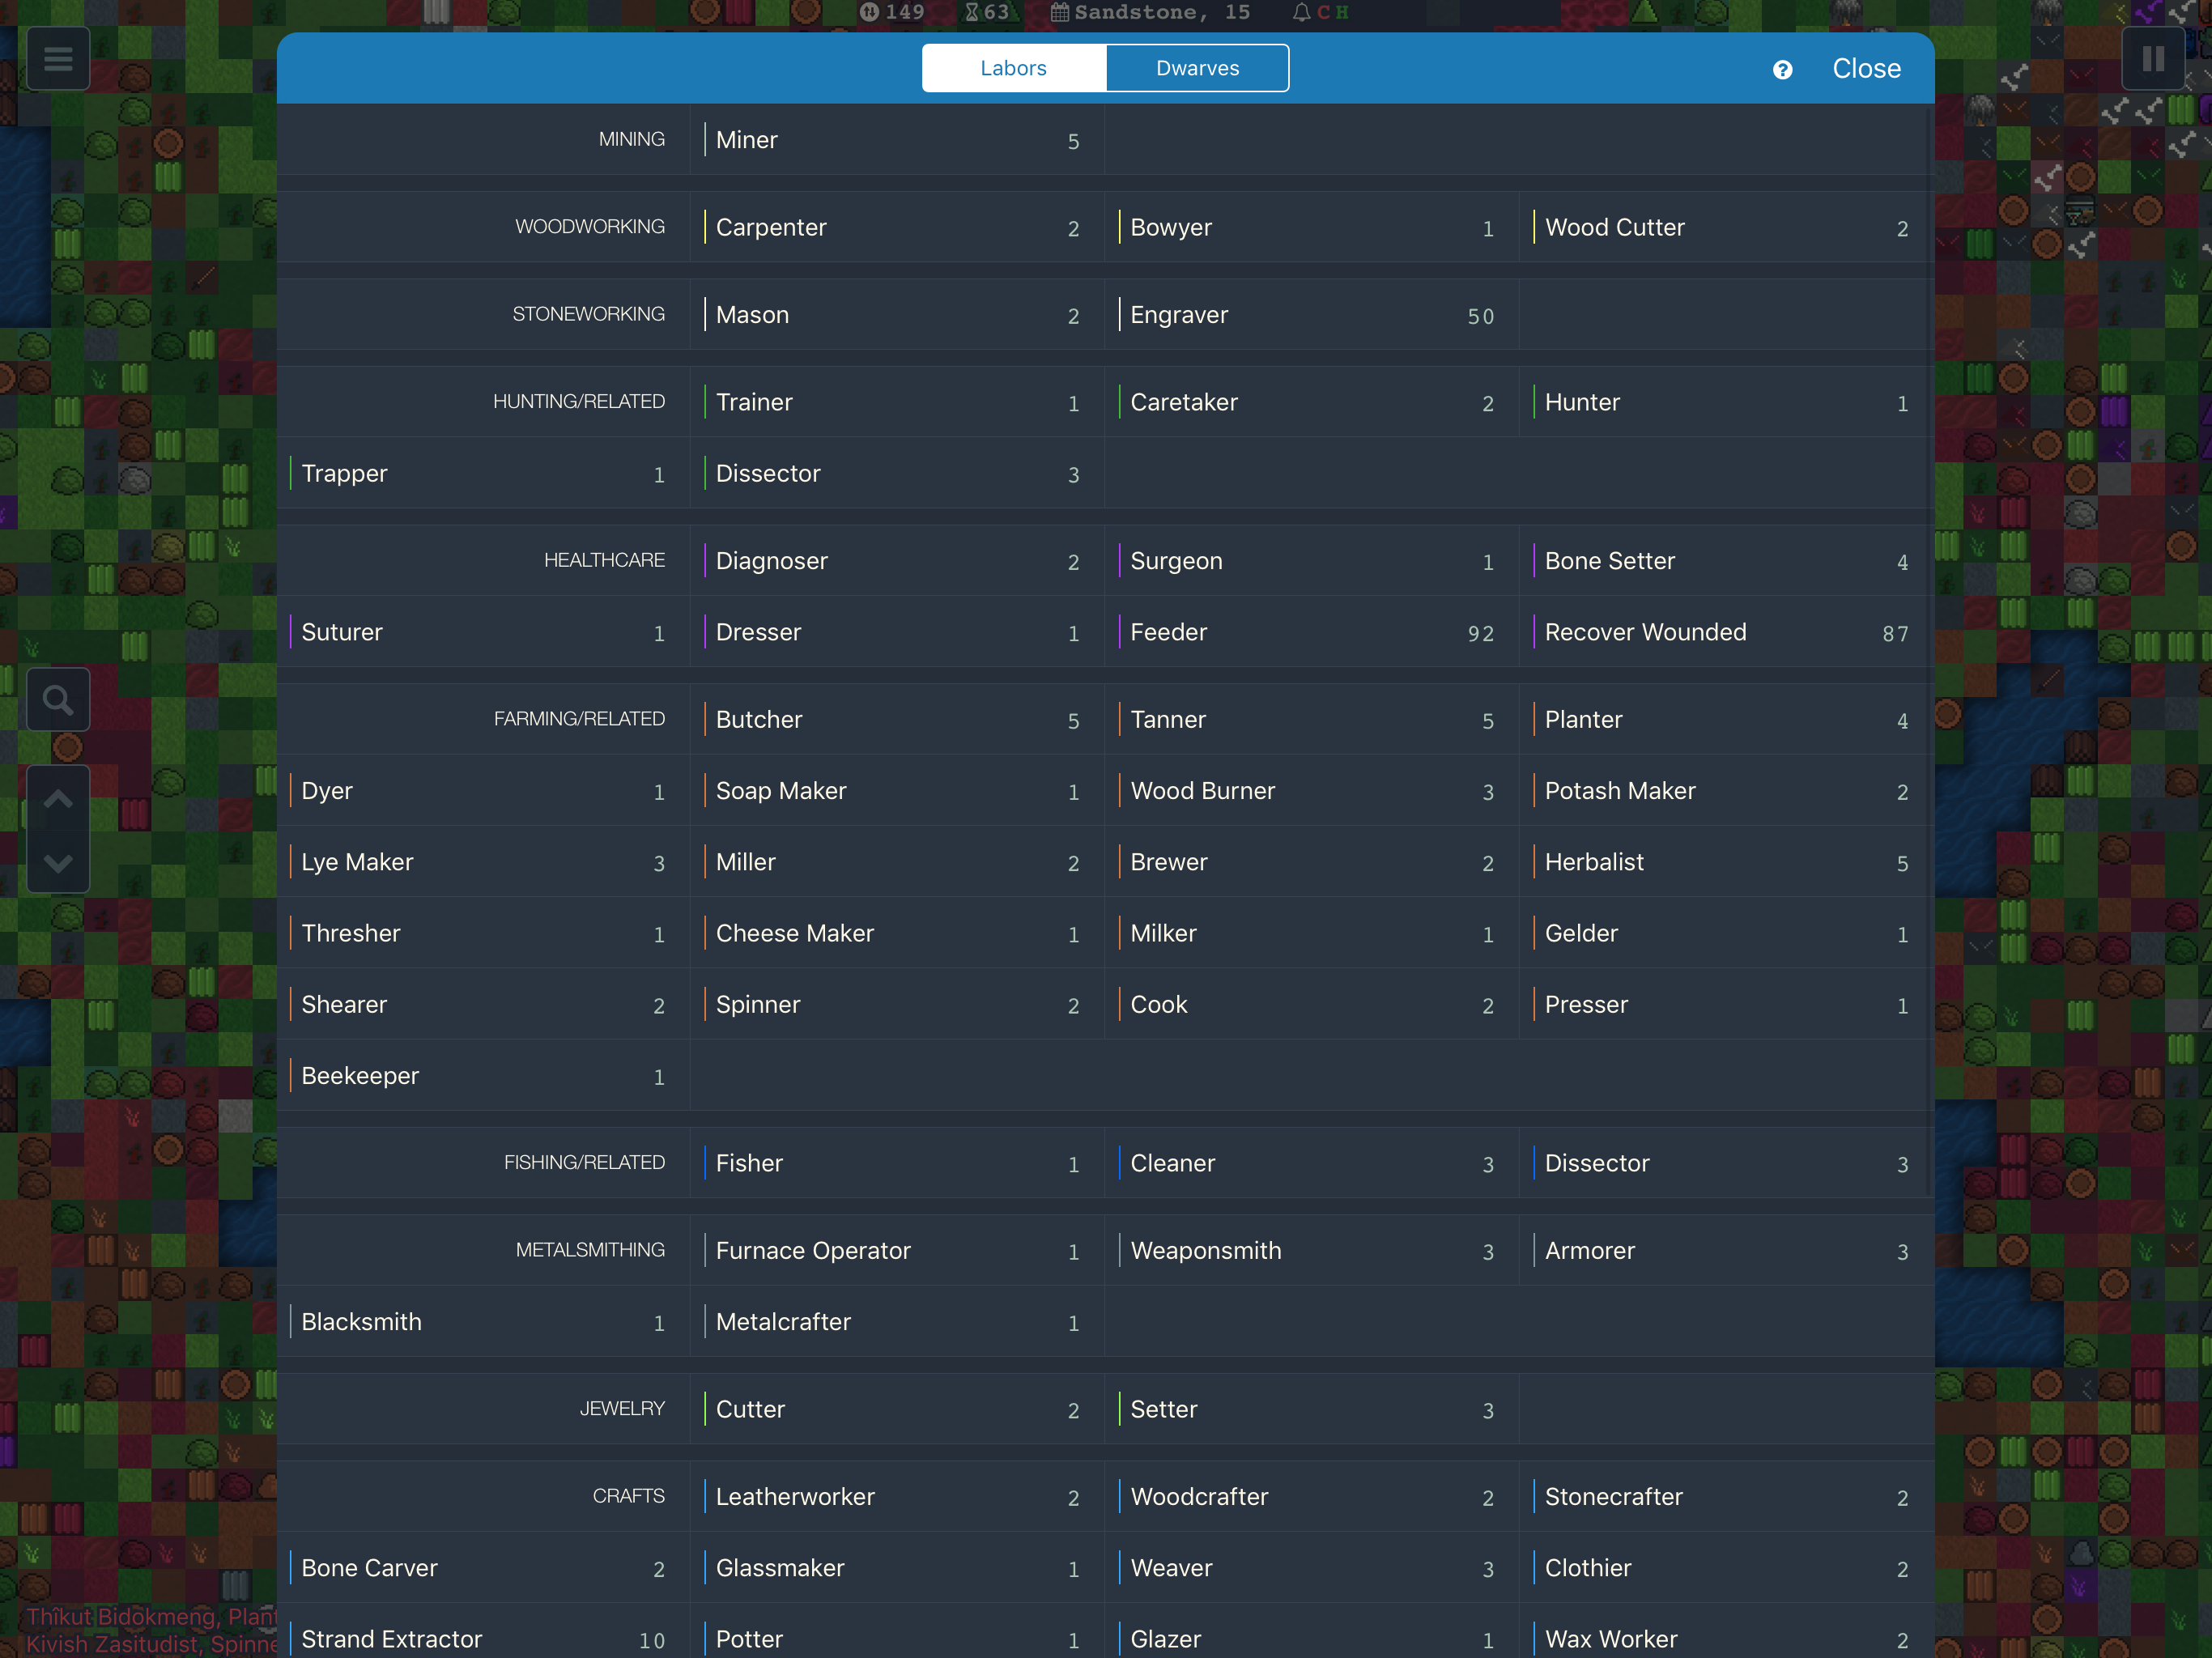This screenshot has width=2212, height=1658.
Task: Select the Engraver labor row
Action: tap(1311, 315)
